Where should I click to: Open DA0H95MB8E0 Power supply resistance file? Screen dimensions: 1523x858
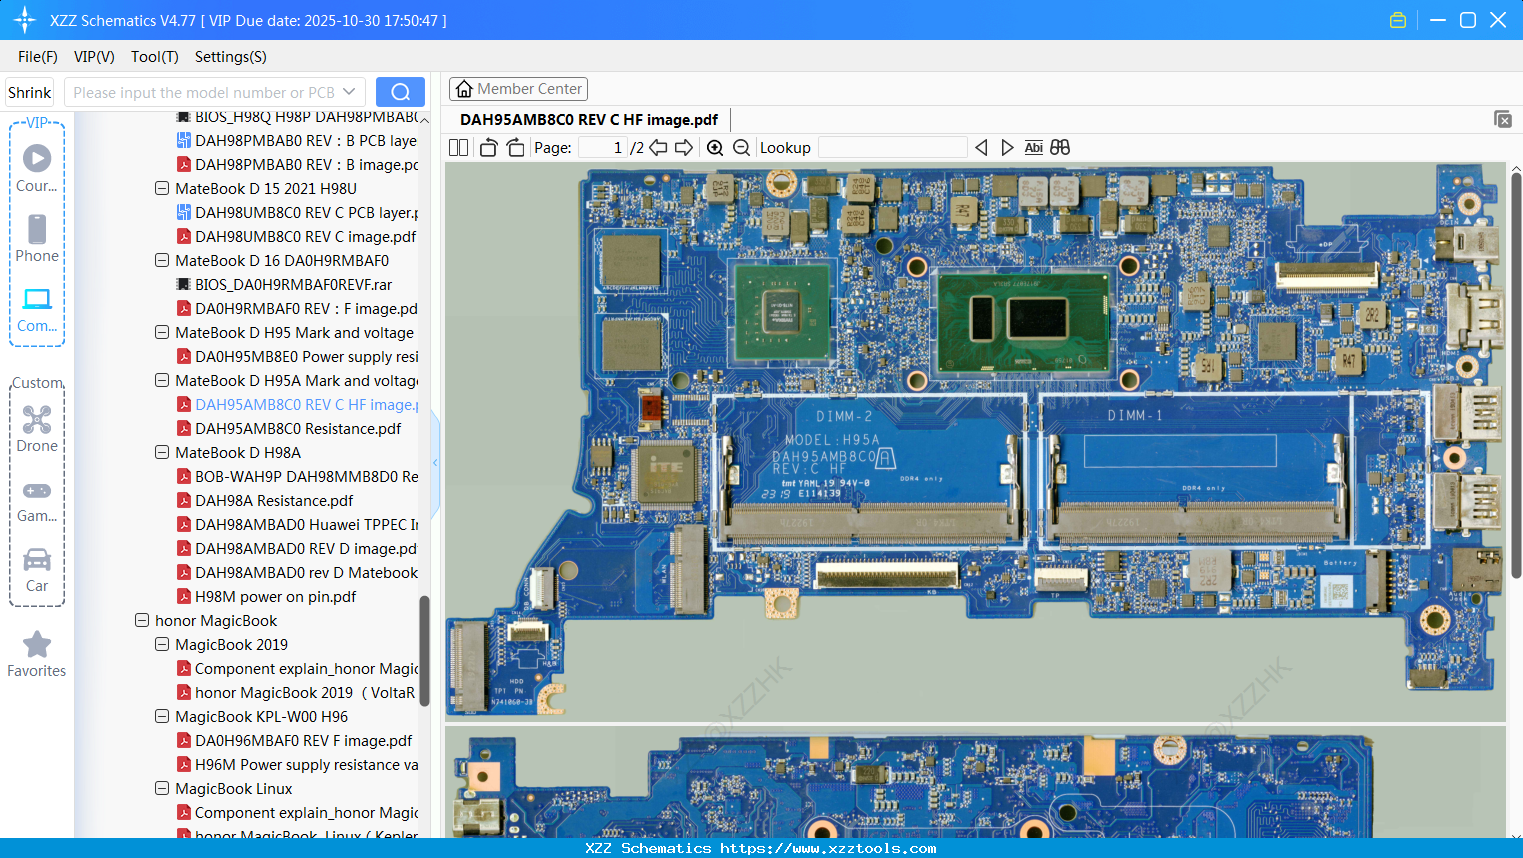click(x=297, y=356)
